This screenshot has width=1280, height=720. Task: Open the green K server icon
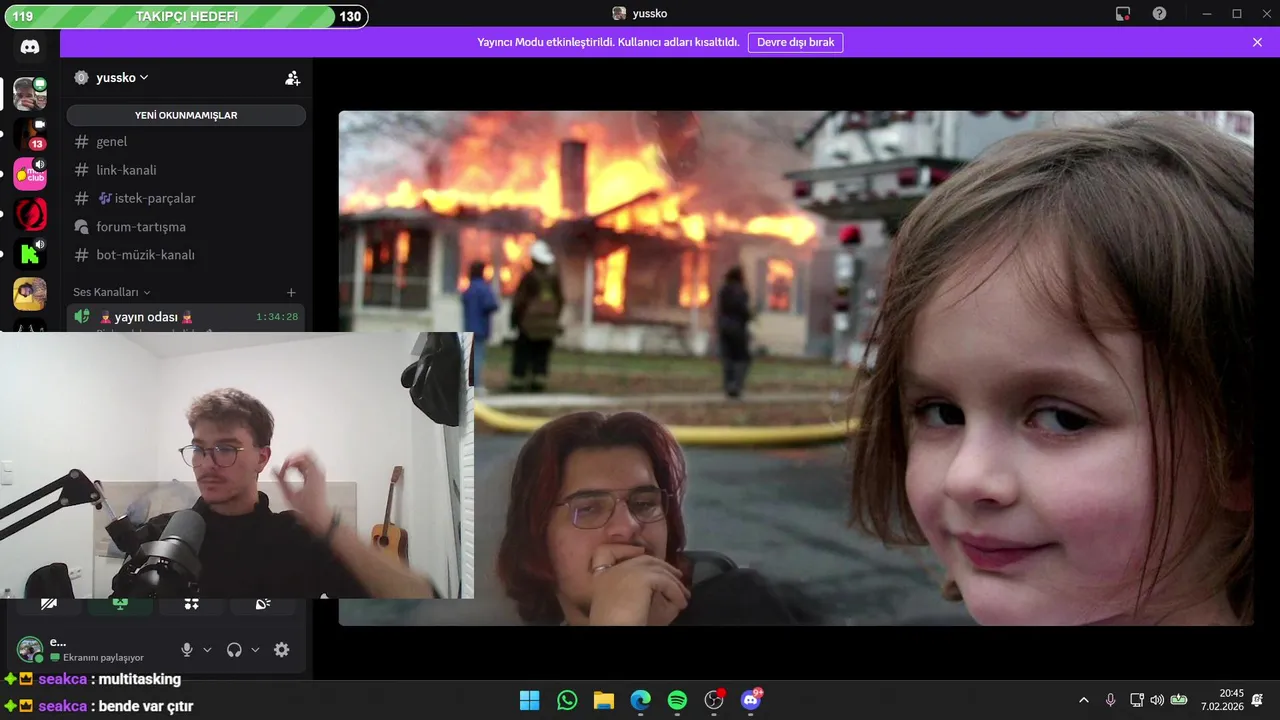point(30,254)
